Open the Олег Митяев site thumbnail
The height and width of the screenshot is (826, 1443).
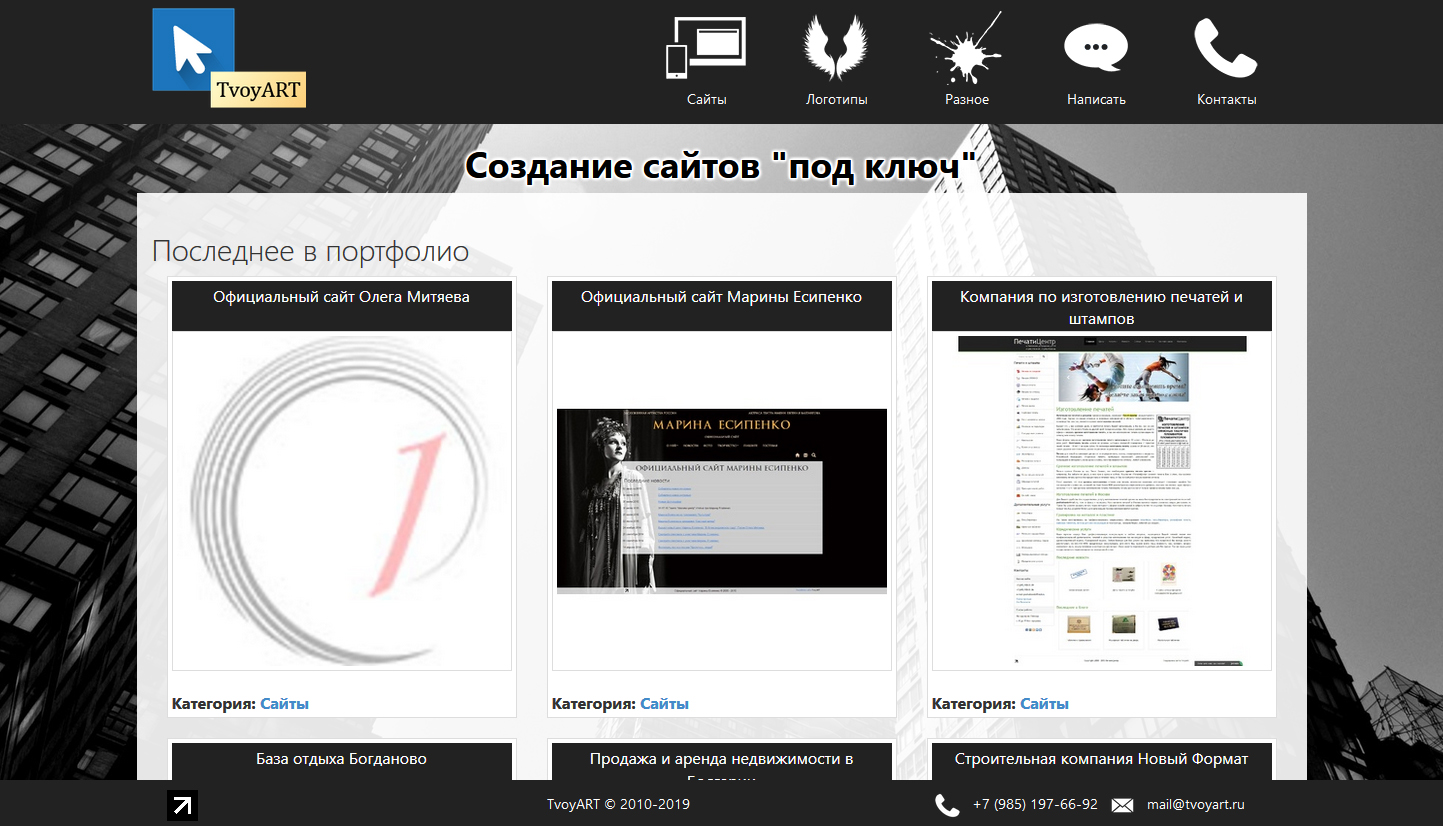click(x=342, y=501)
